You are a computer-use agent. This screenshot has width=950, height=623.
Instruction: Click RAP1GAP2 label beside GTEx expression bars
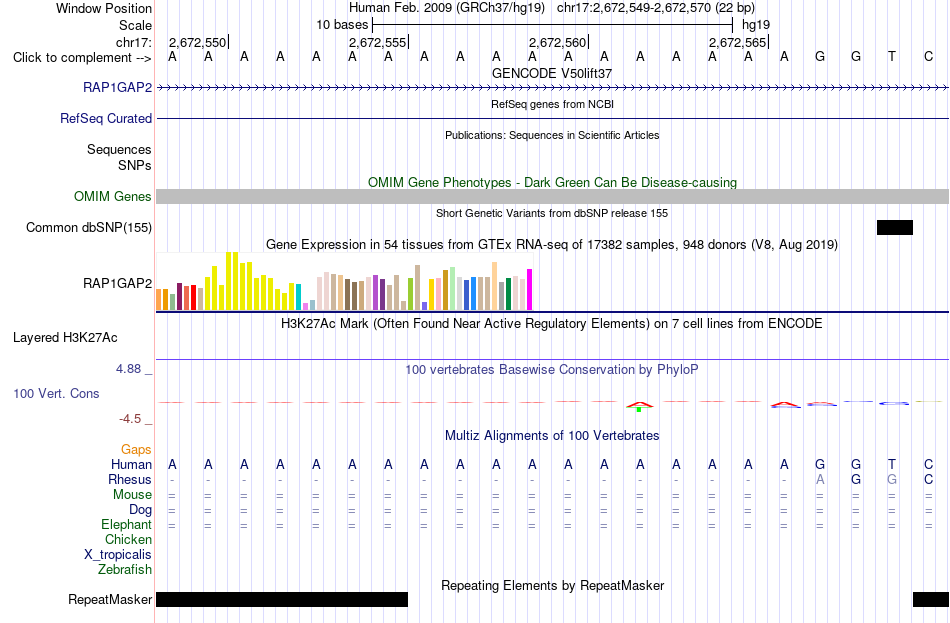click(118, 283)
